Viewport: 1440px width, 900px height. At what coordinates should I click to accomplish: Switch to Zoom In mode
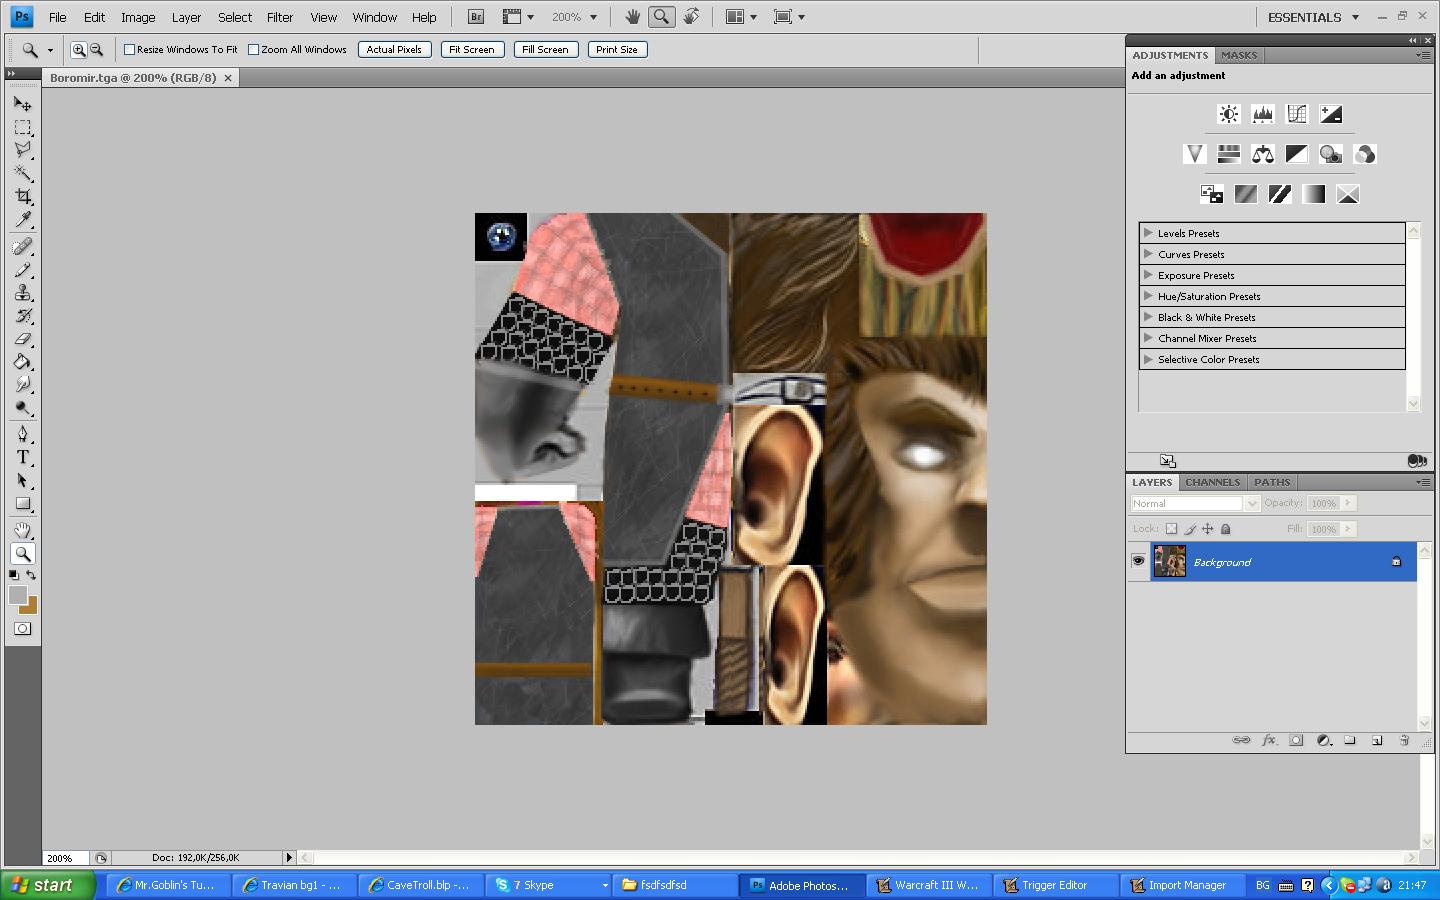pyautogui.click(x=78, y=49)
